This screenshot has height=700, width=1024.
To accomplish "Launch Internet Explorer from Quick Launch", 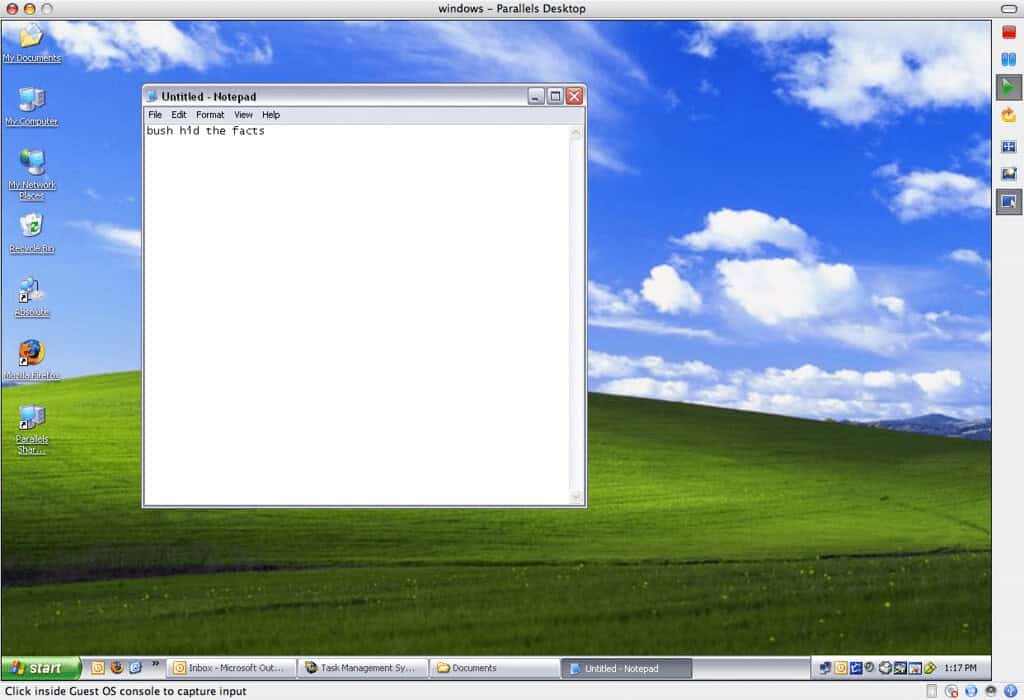I will point(135,667).
